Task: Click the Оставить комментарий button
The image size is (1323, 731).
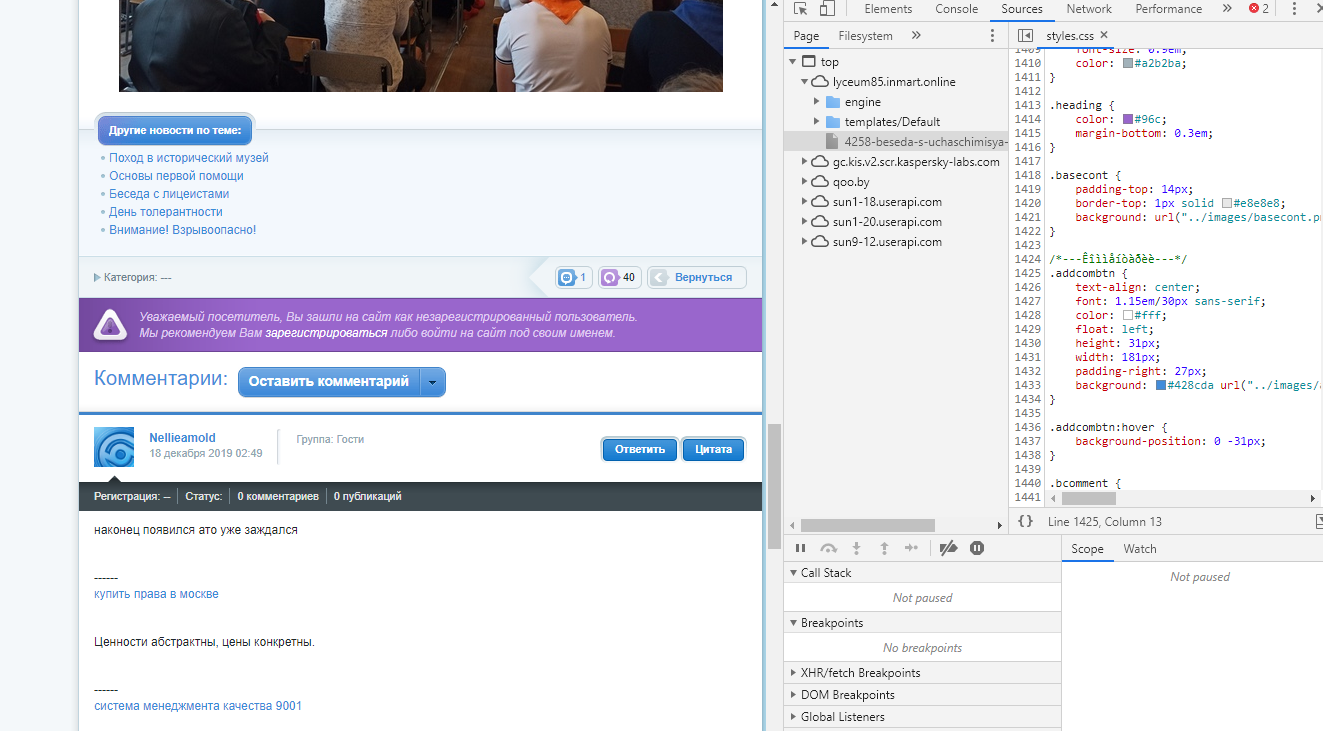Action: pos(328,382)
